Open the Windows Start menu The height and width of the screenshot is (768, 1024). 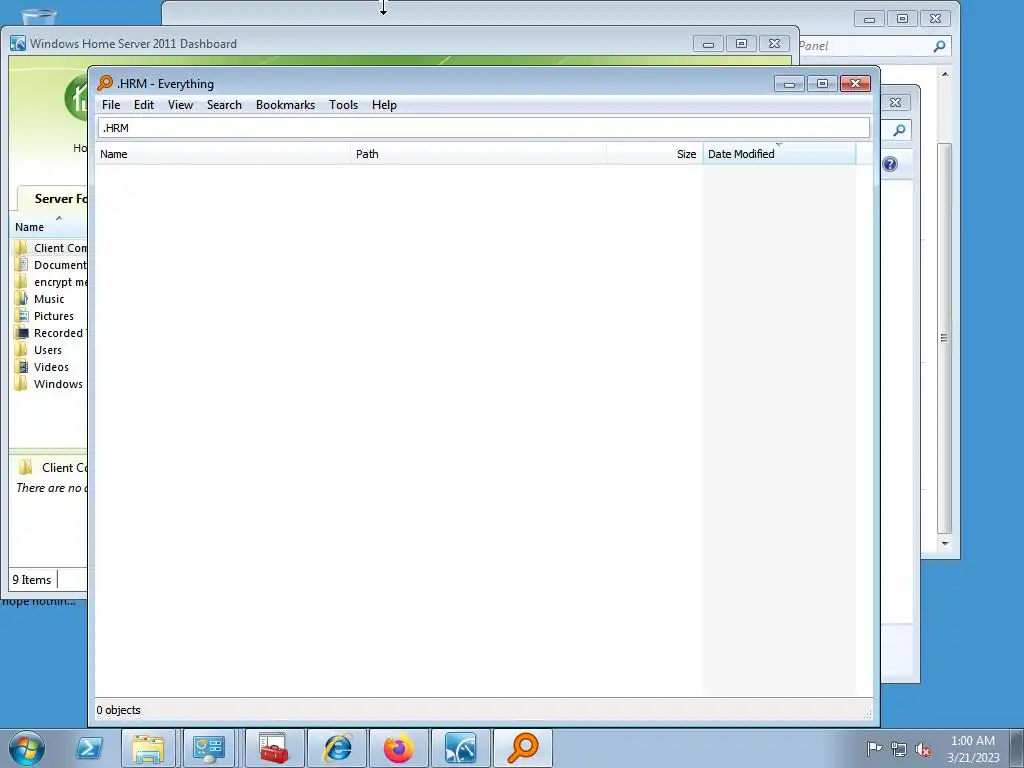click(x=27, y=748)
